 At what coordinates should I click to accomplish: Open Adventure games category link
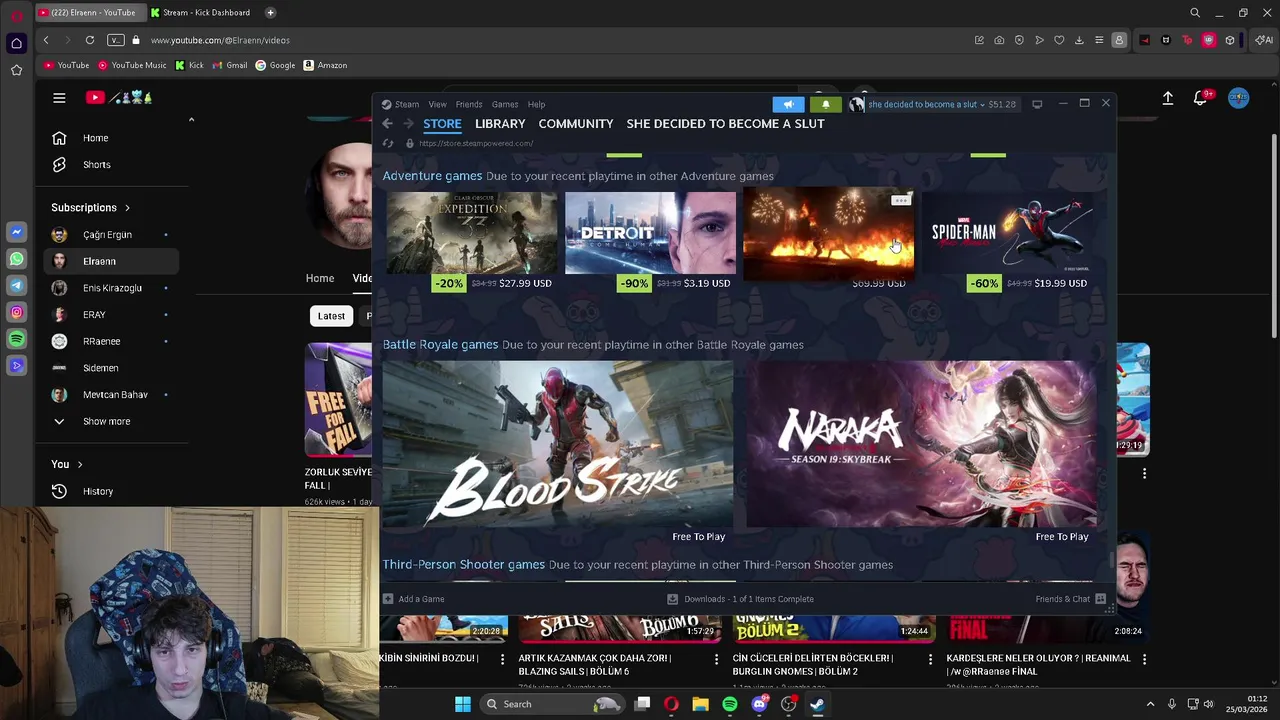click(432, 176)
